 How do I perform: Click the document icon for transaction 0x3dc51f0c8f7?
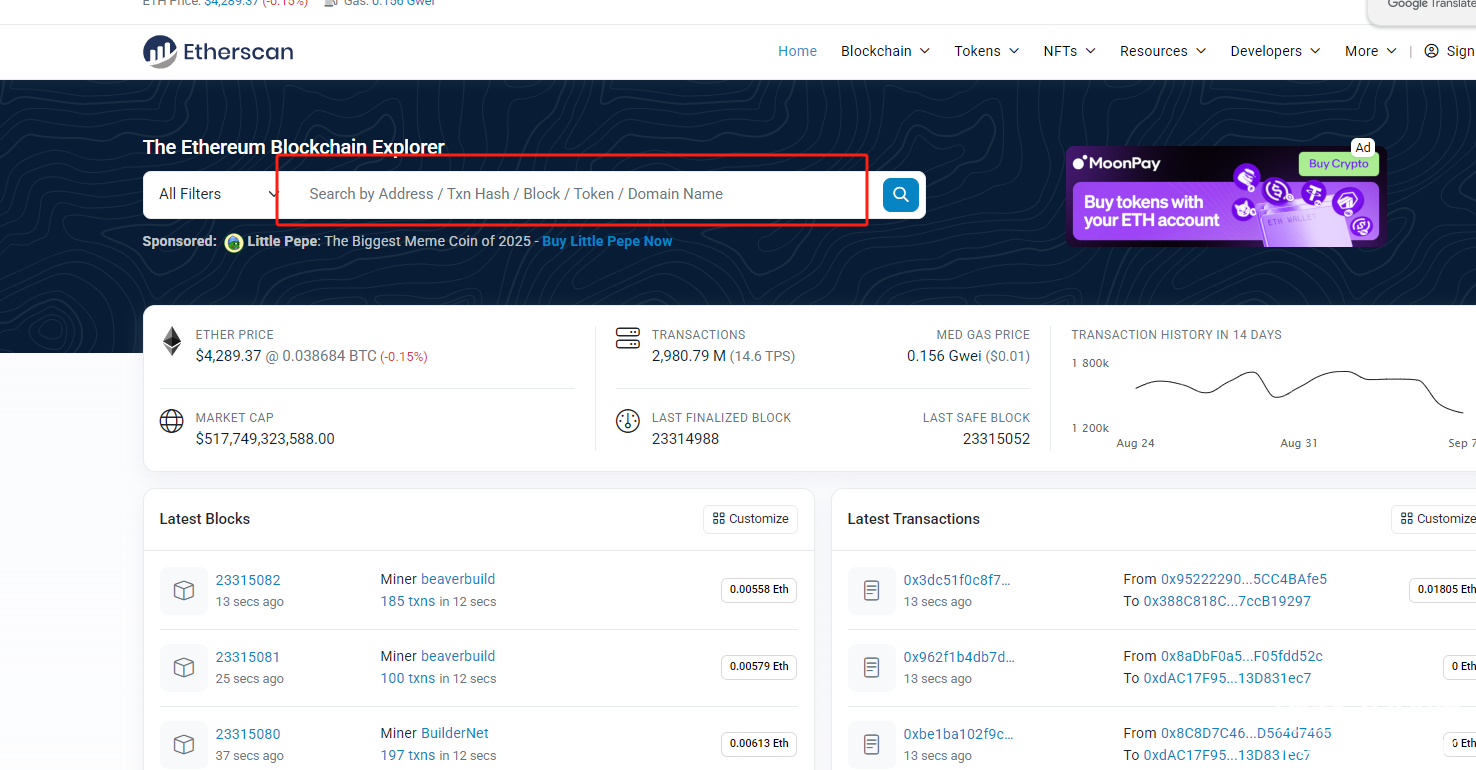point(872,591)
